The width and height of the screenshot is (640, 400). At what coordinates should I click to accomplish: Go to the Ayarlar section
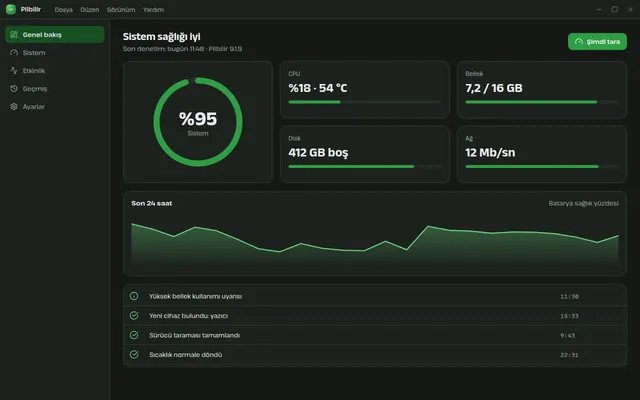(55, 107)
